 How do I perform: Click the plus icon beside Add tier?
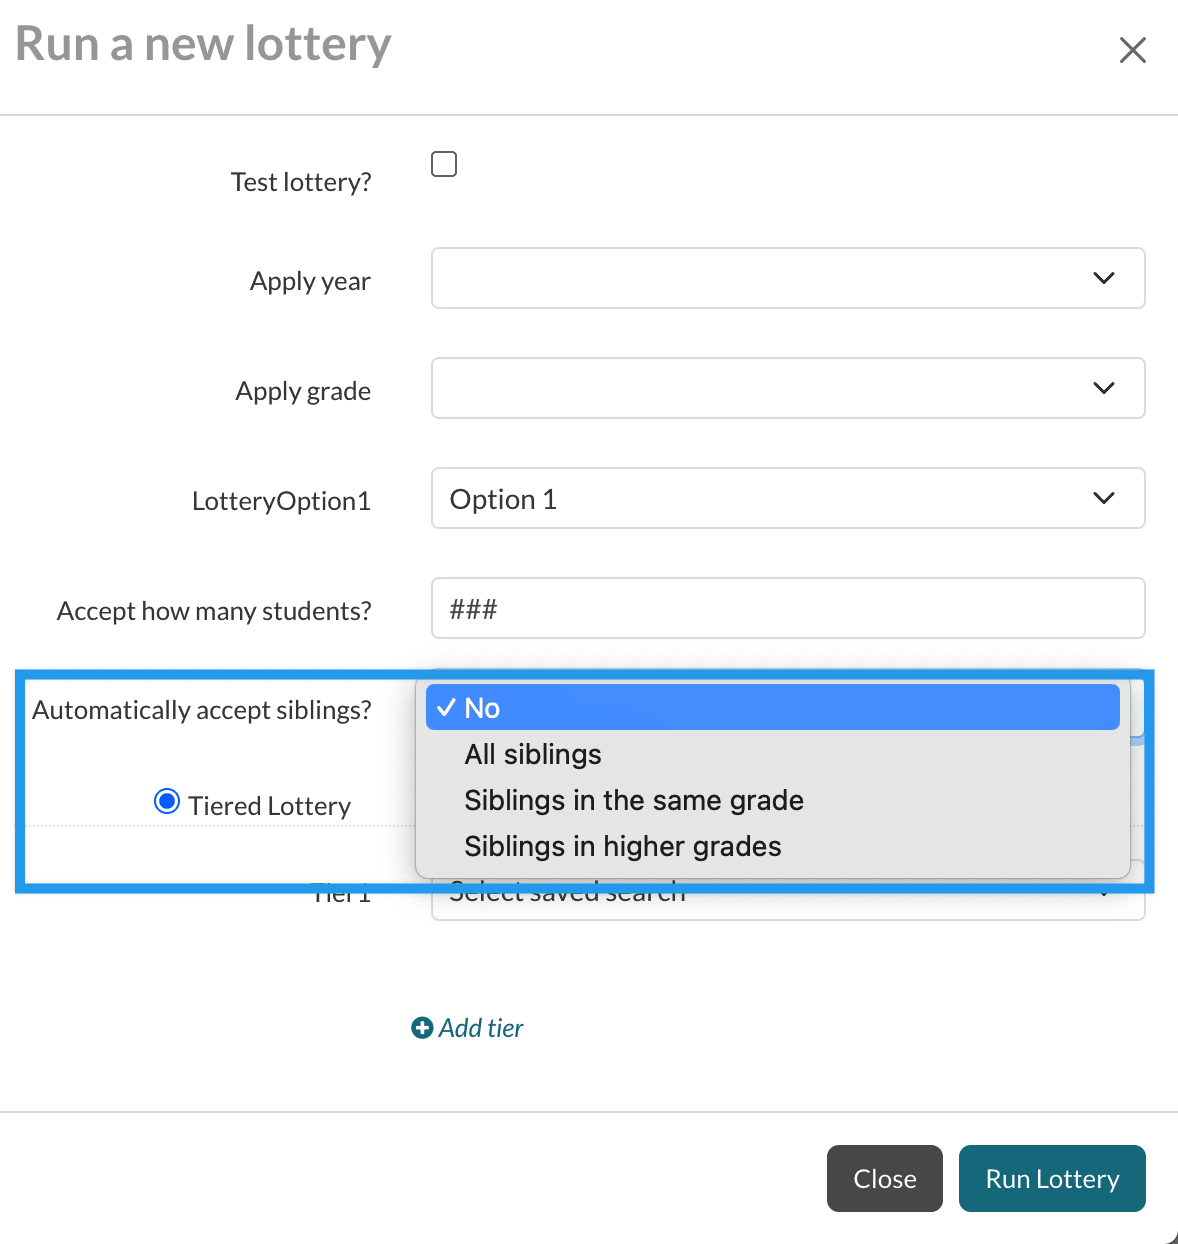[x=422, y=1028]
